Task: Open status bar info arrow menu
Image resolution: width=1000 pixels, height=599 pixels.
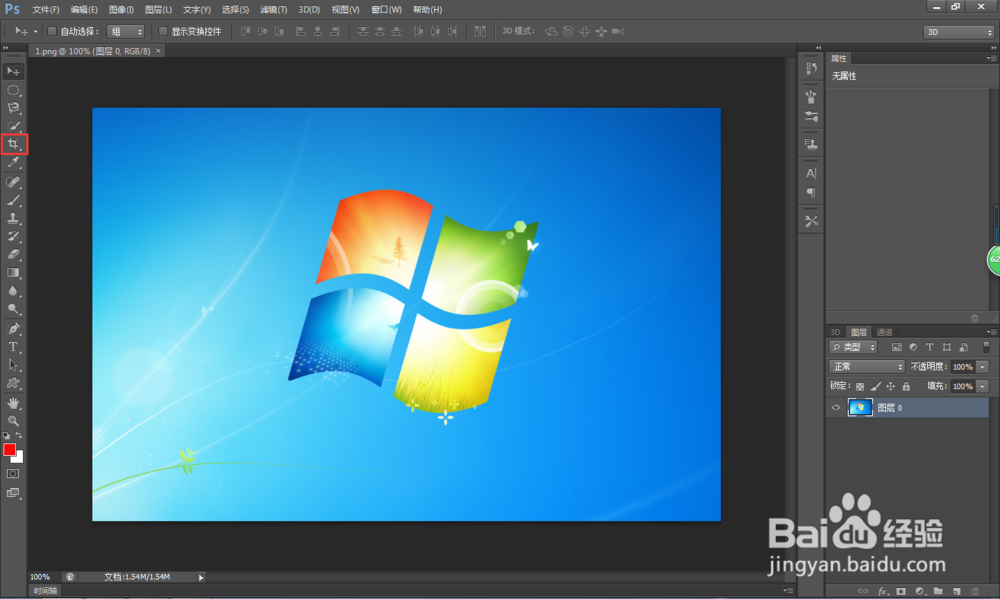Action: 201,577
